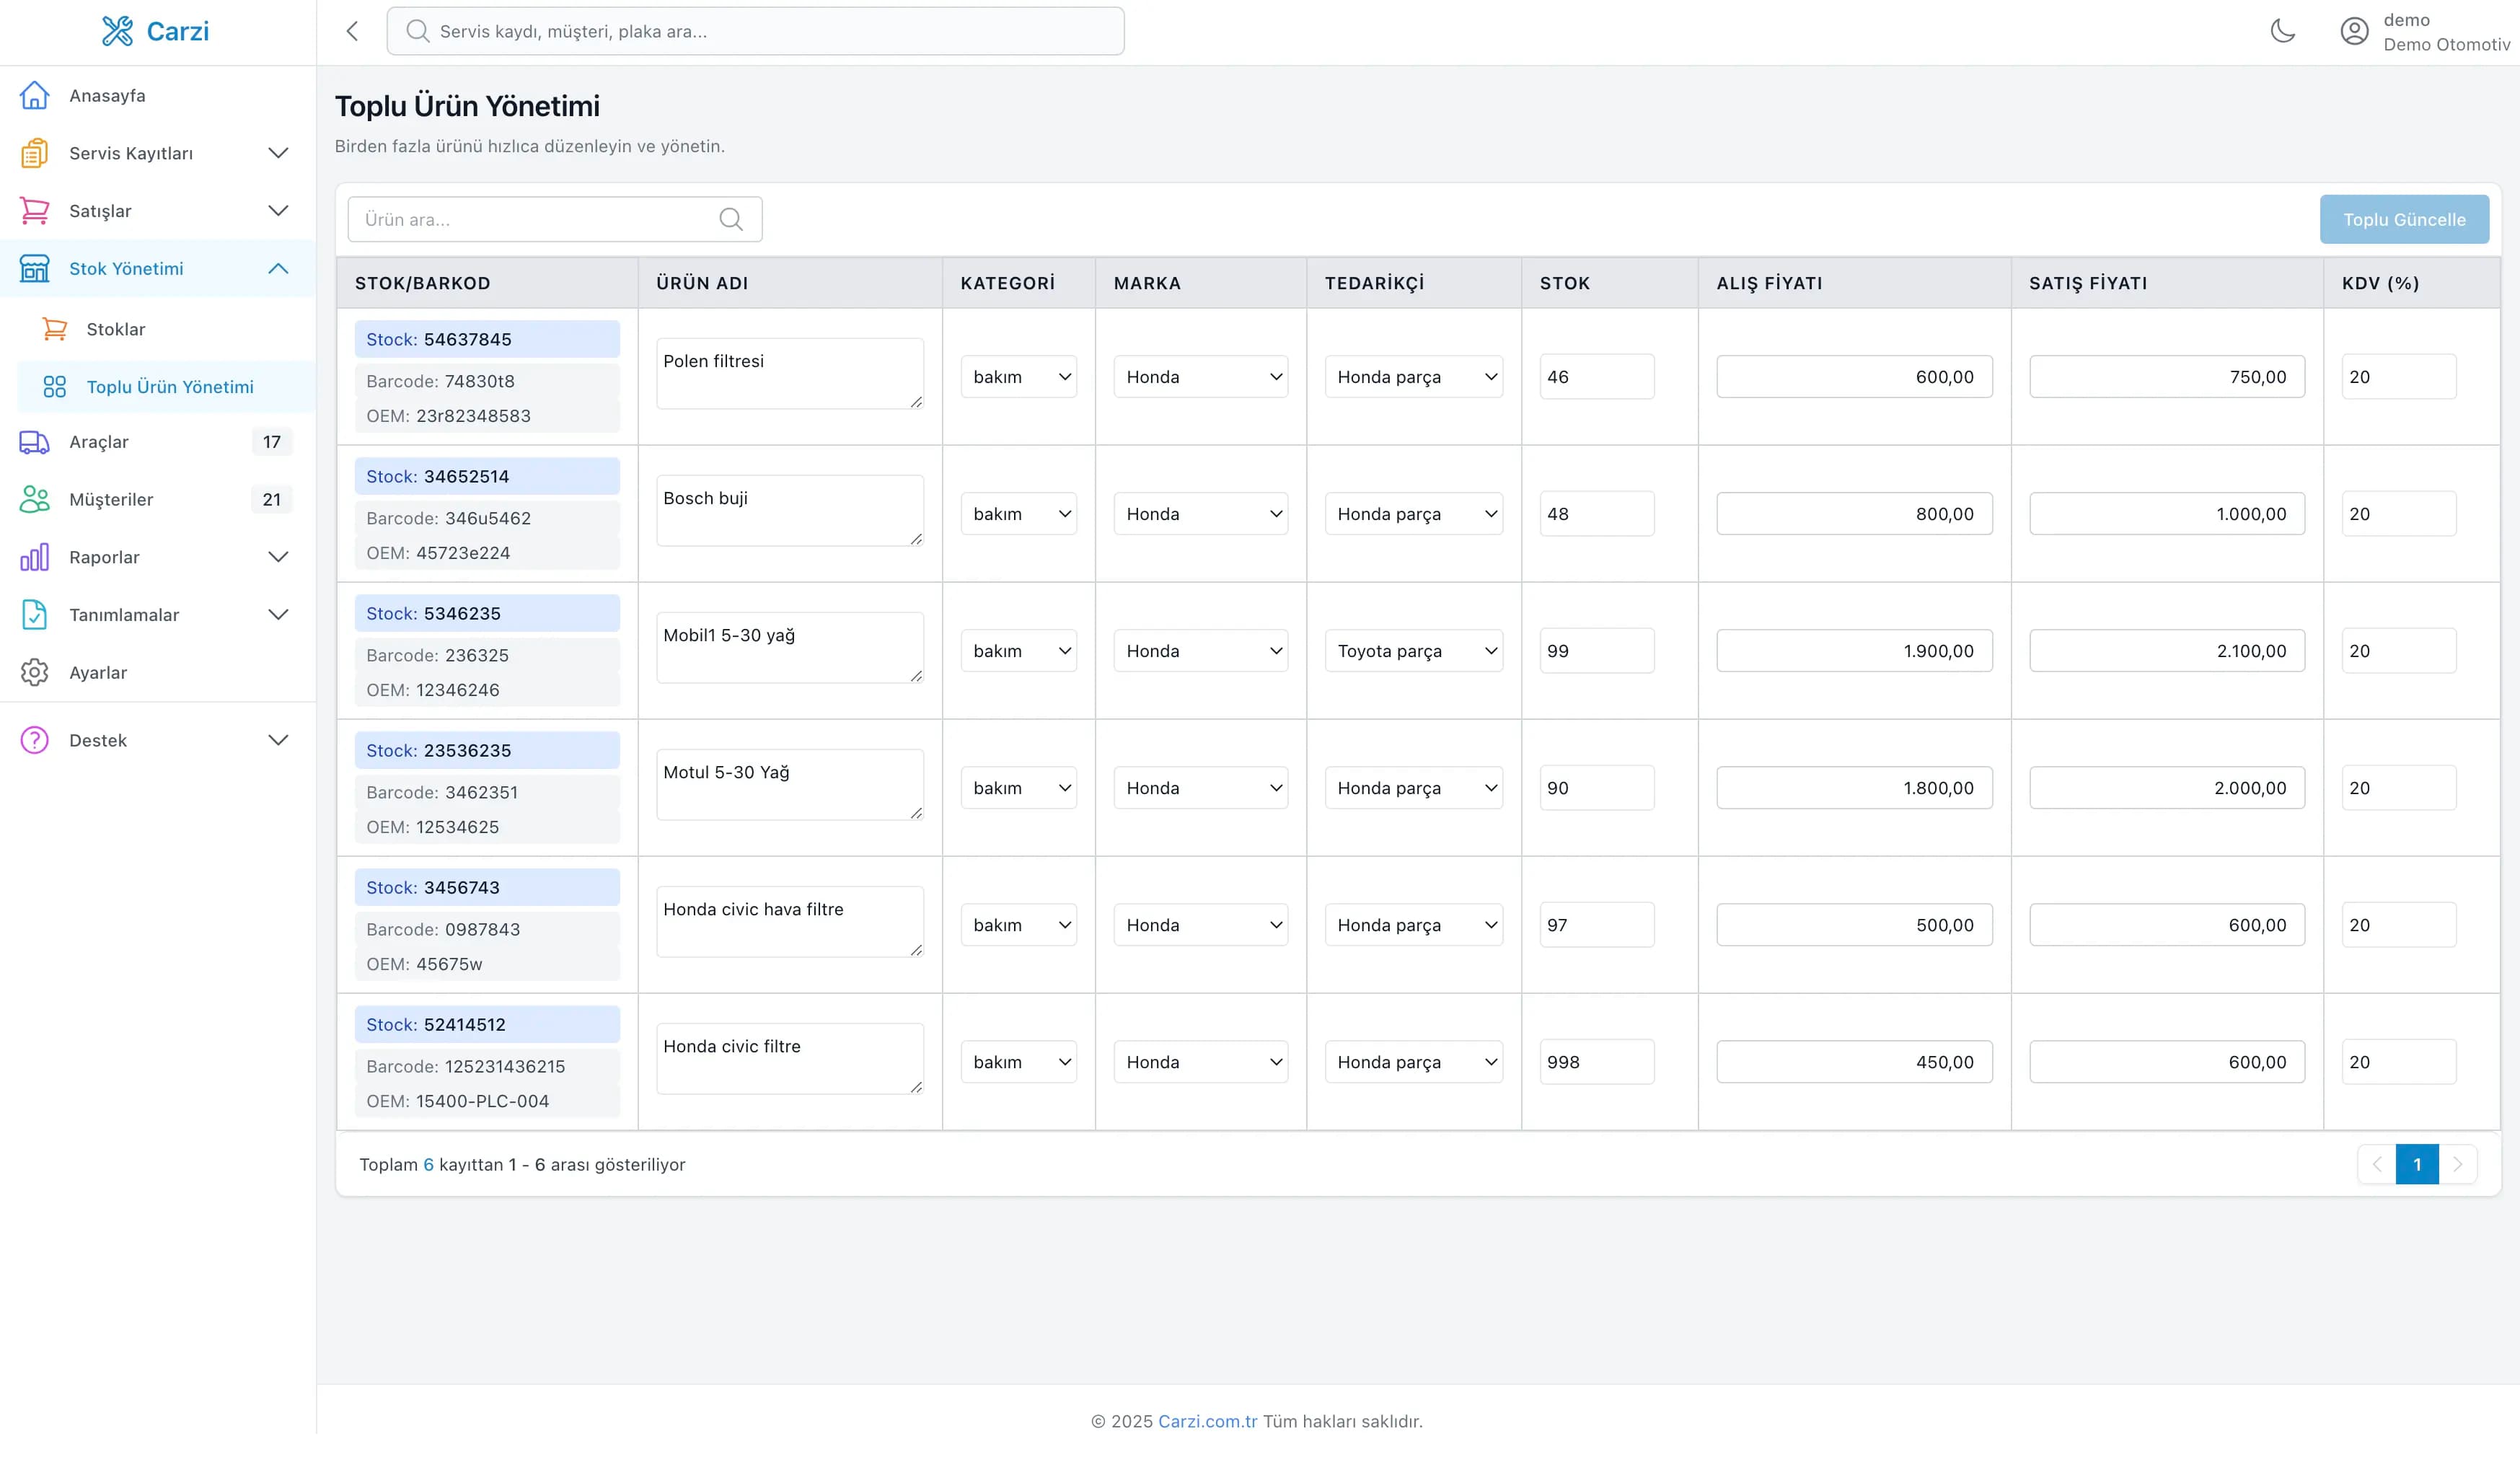This screenshot has height=1457, width=2520.
Task: Open Stoklar submenu item
Action: tap(166, 329)
